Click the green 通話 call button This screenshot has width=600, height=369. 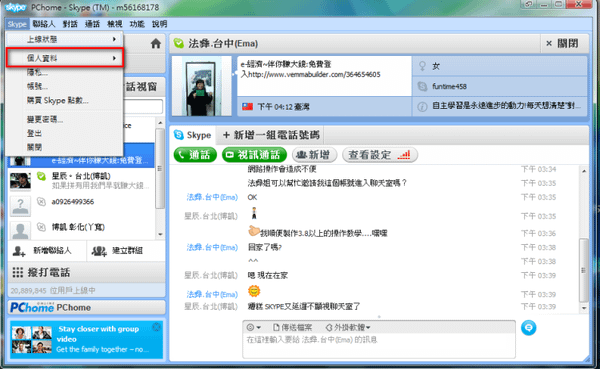[x=195, y=155]
